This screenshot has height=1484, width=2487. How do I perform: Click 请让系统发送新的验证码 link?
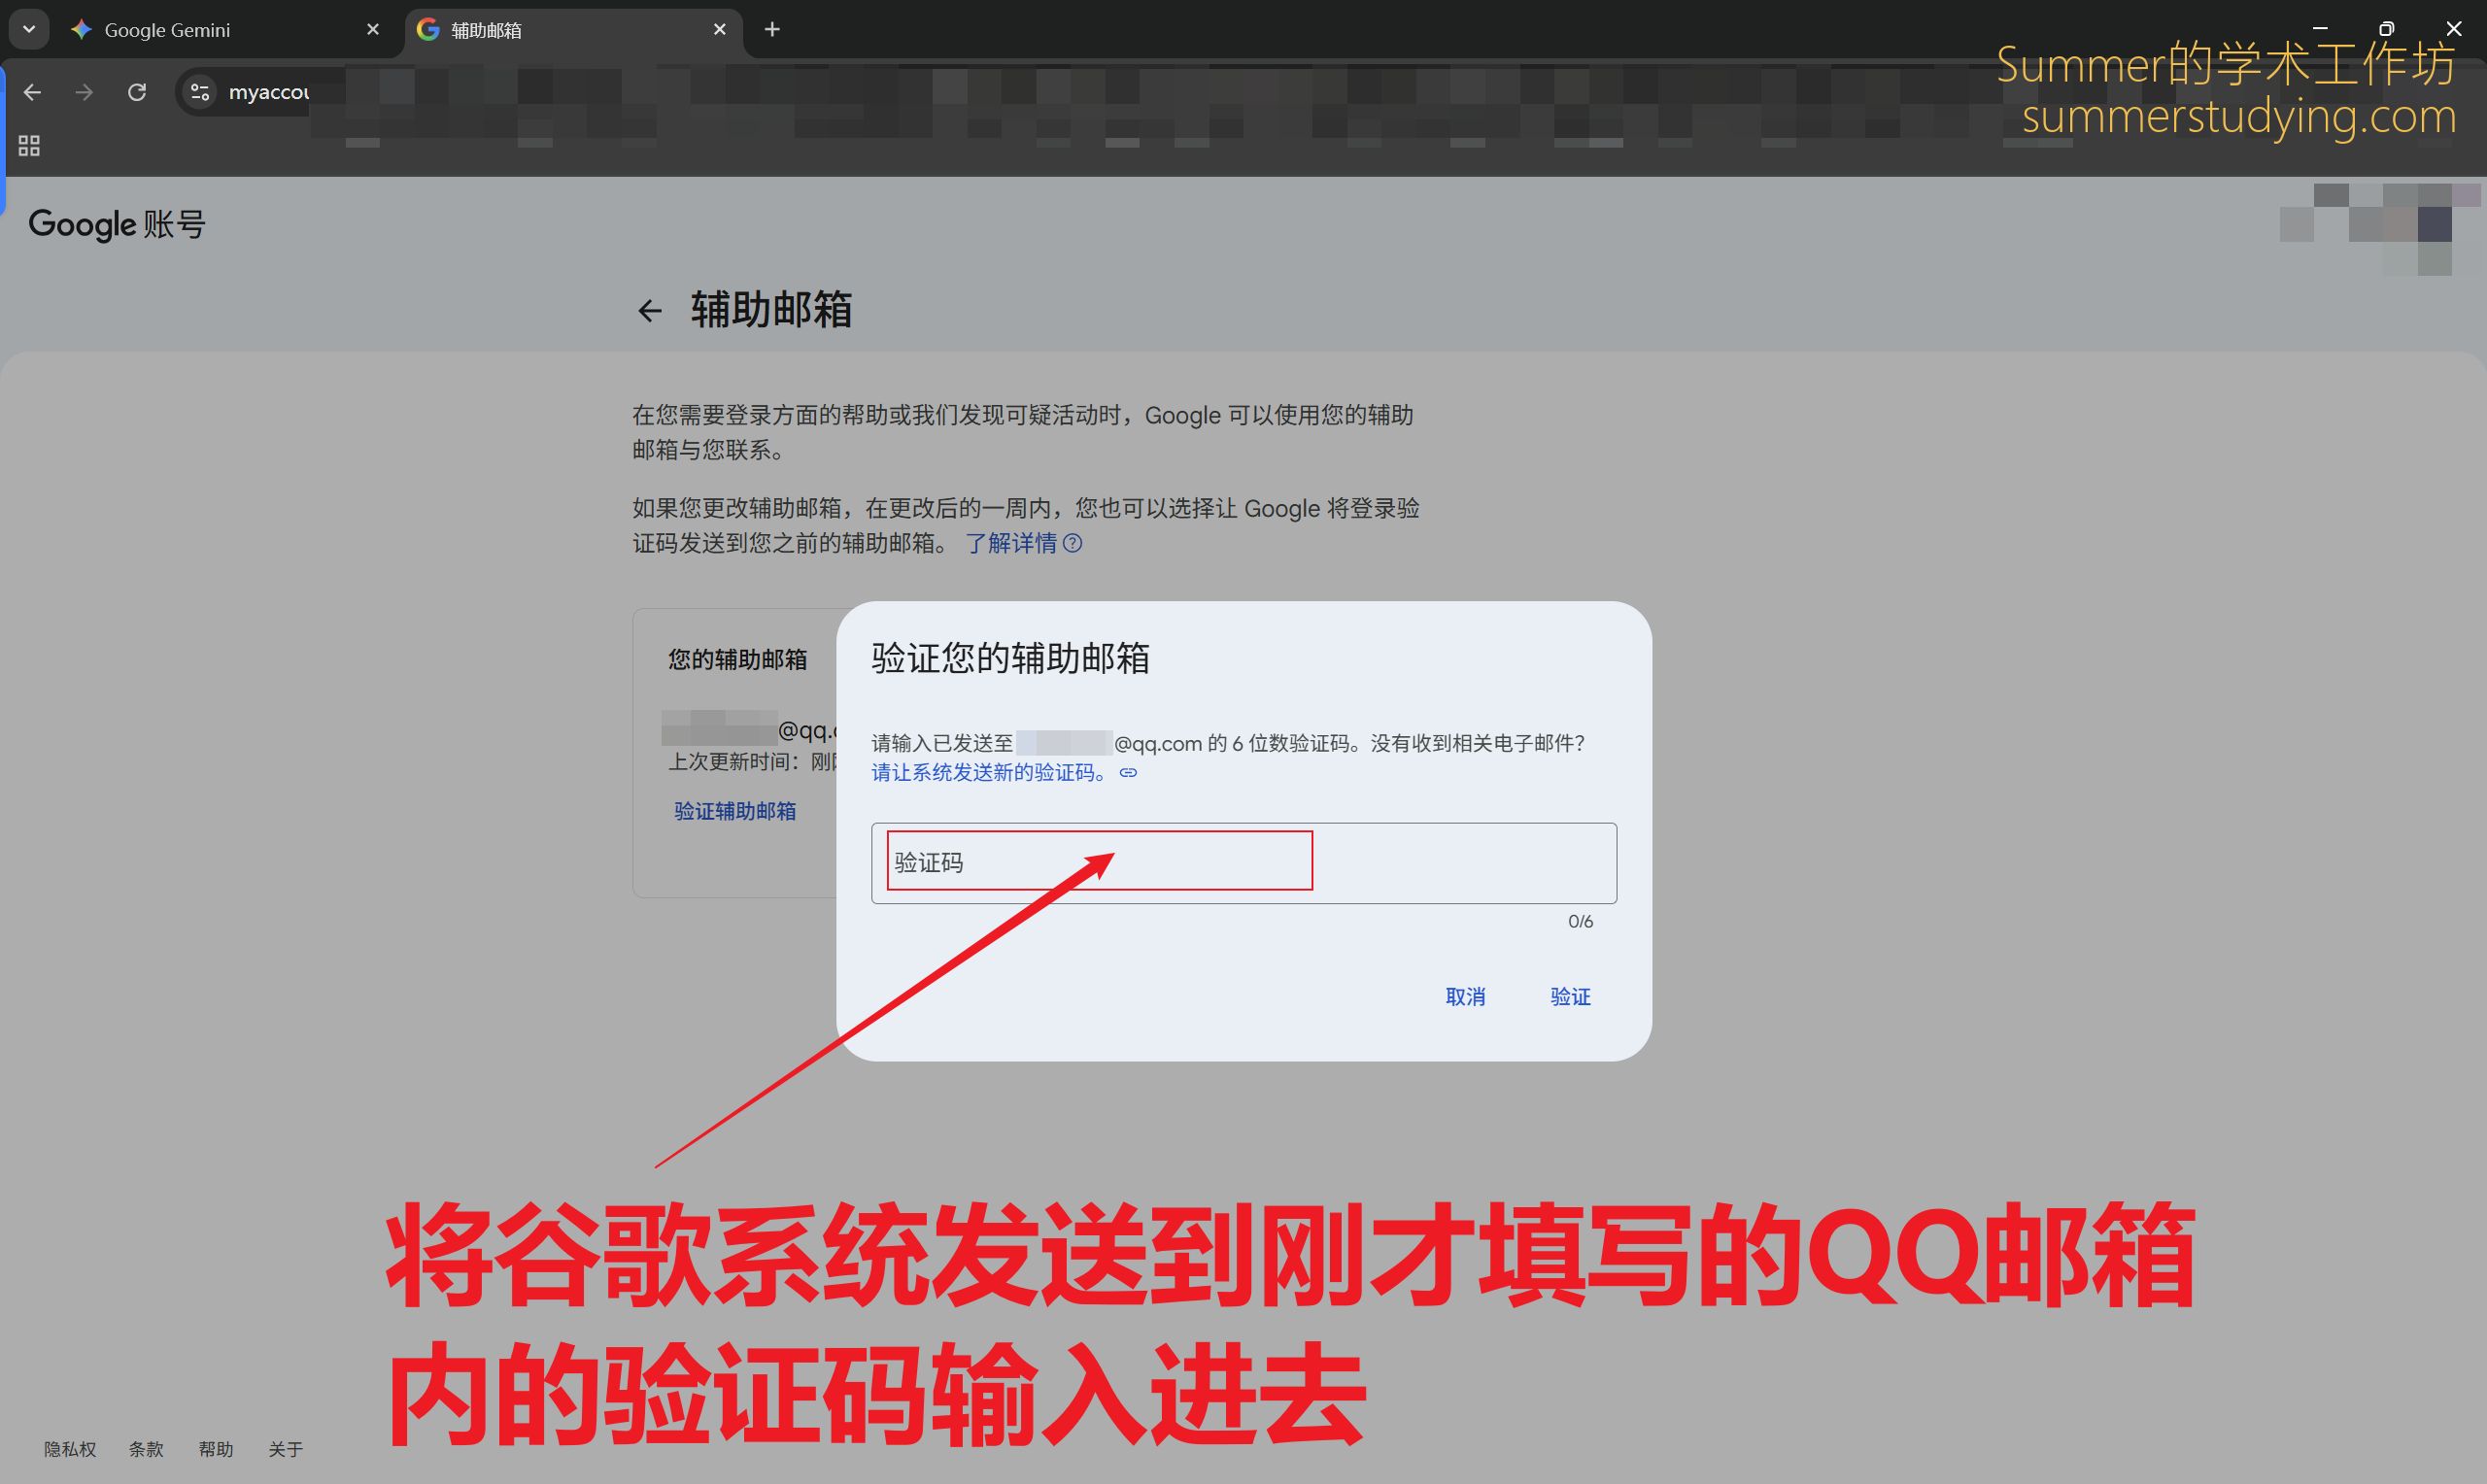tap(990, 773)
